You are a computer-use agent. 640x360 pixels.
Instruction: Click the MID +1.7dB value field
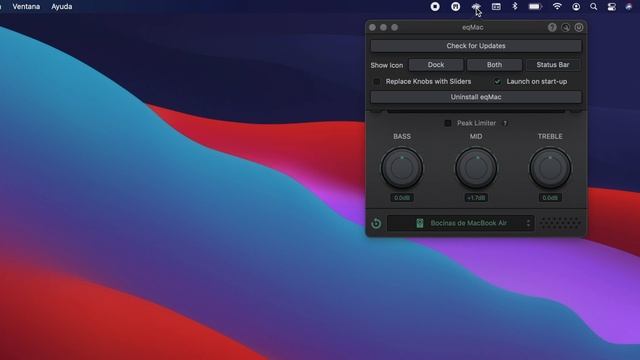point(476,198)
